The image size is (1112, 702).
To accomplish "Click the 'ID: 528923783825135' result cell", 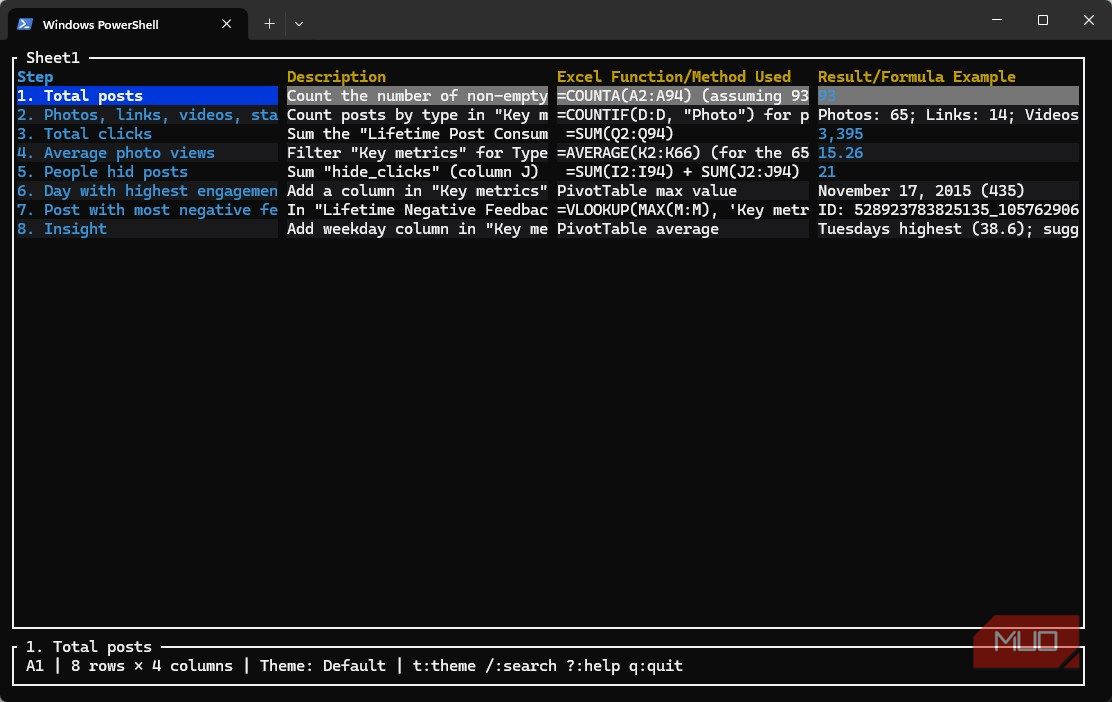I will (x=948, y=210).
